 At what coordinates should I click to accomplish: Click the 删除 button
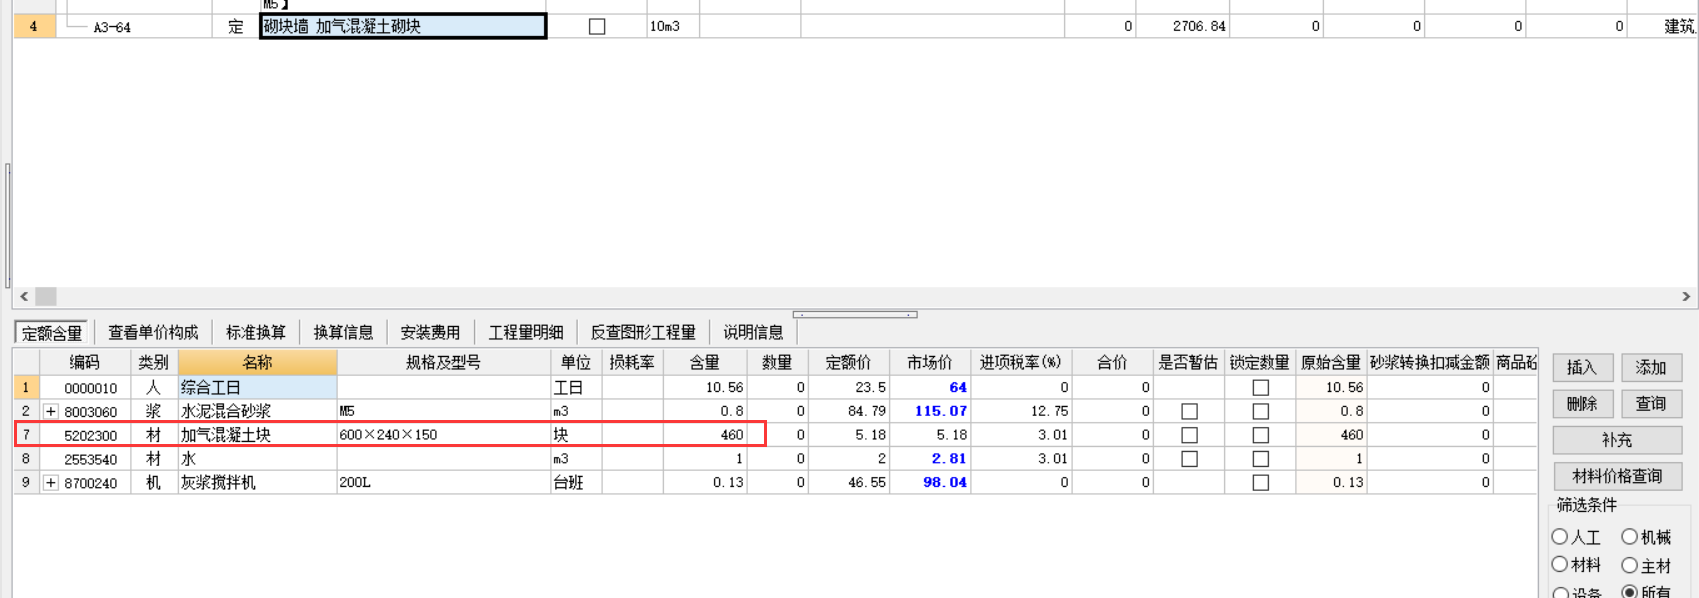pyautogui.click(x=1582, y=404)
